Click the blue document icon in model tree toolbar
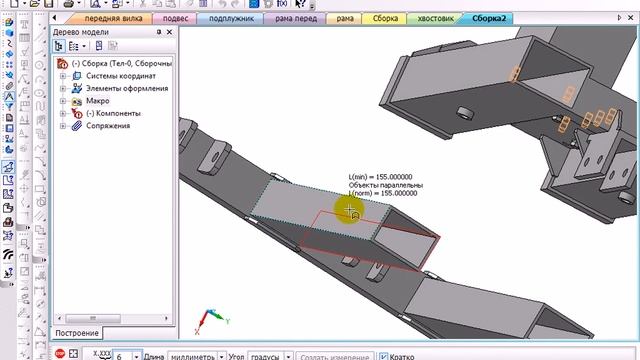The height and width of the screenshot is (360, 640). coord(99,46)
